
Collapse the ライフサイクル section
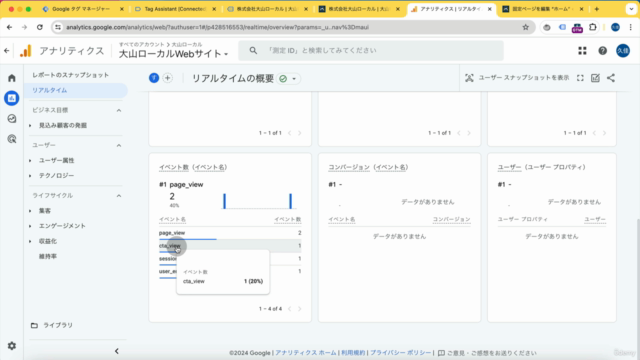click(119, 196)
